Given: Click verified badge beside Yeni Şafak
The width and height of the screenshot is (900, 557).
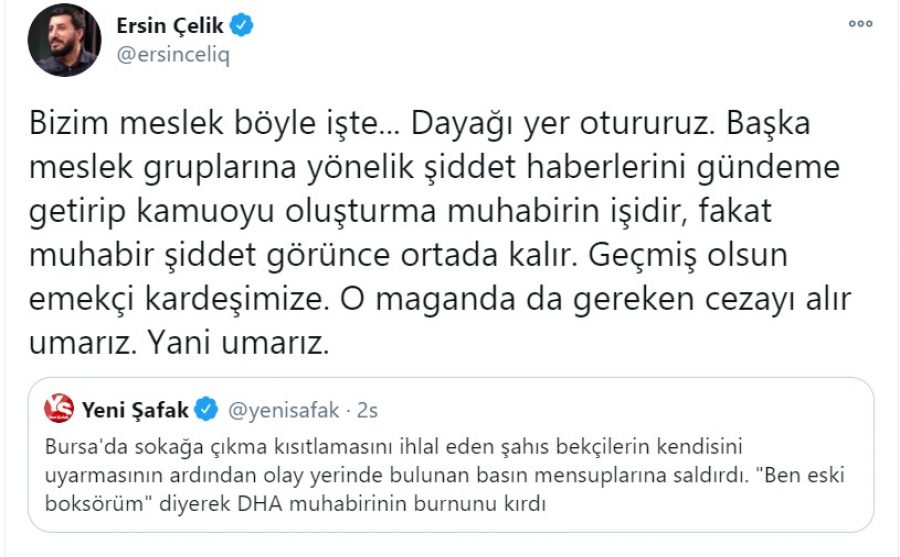Looking at the screenshot, I should [x=207, y=408].
